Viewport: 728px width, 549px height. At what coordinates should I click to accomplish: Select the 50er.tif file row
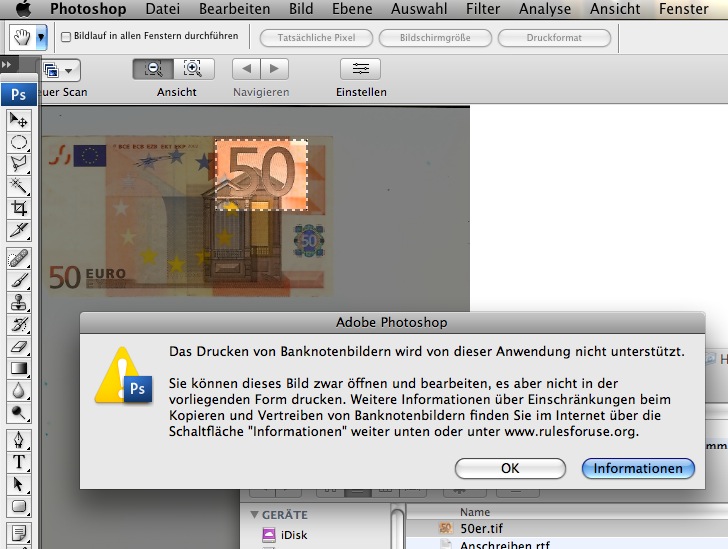(x=567, y=528)
